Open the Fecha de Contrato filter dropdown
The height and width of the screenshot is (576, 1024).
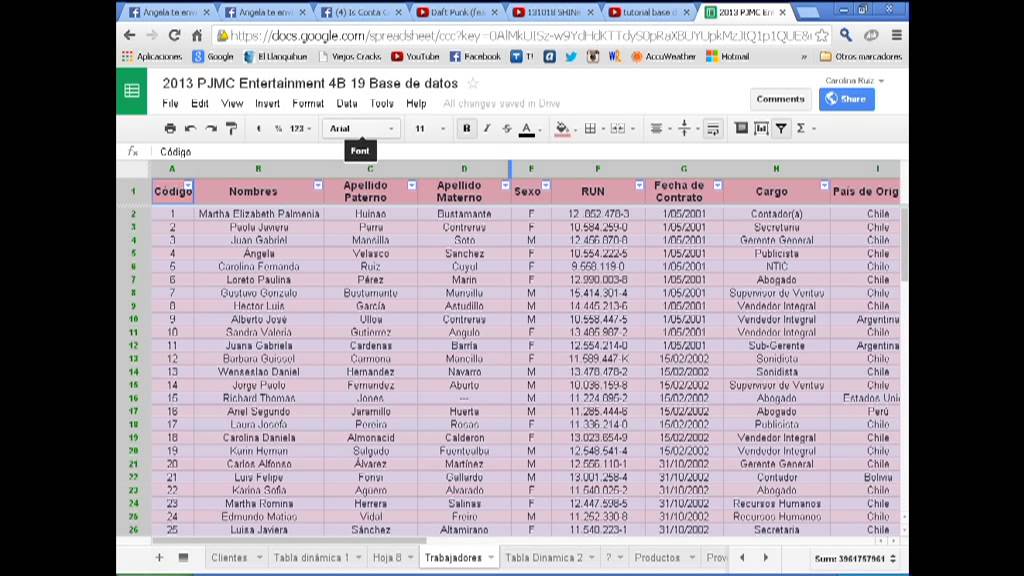(718, 185)
